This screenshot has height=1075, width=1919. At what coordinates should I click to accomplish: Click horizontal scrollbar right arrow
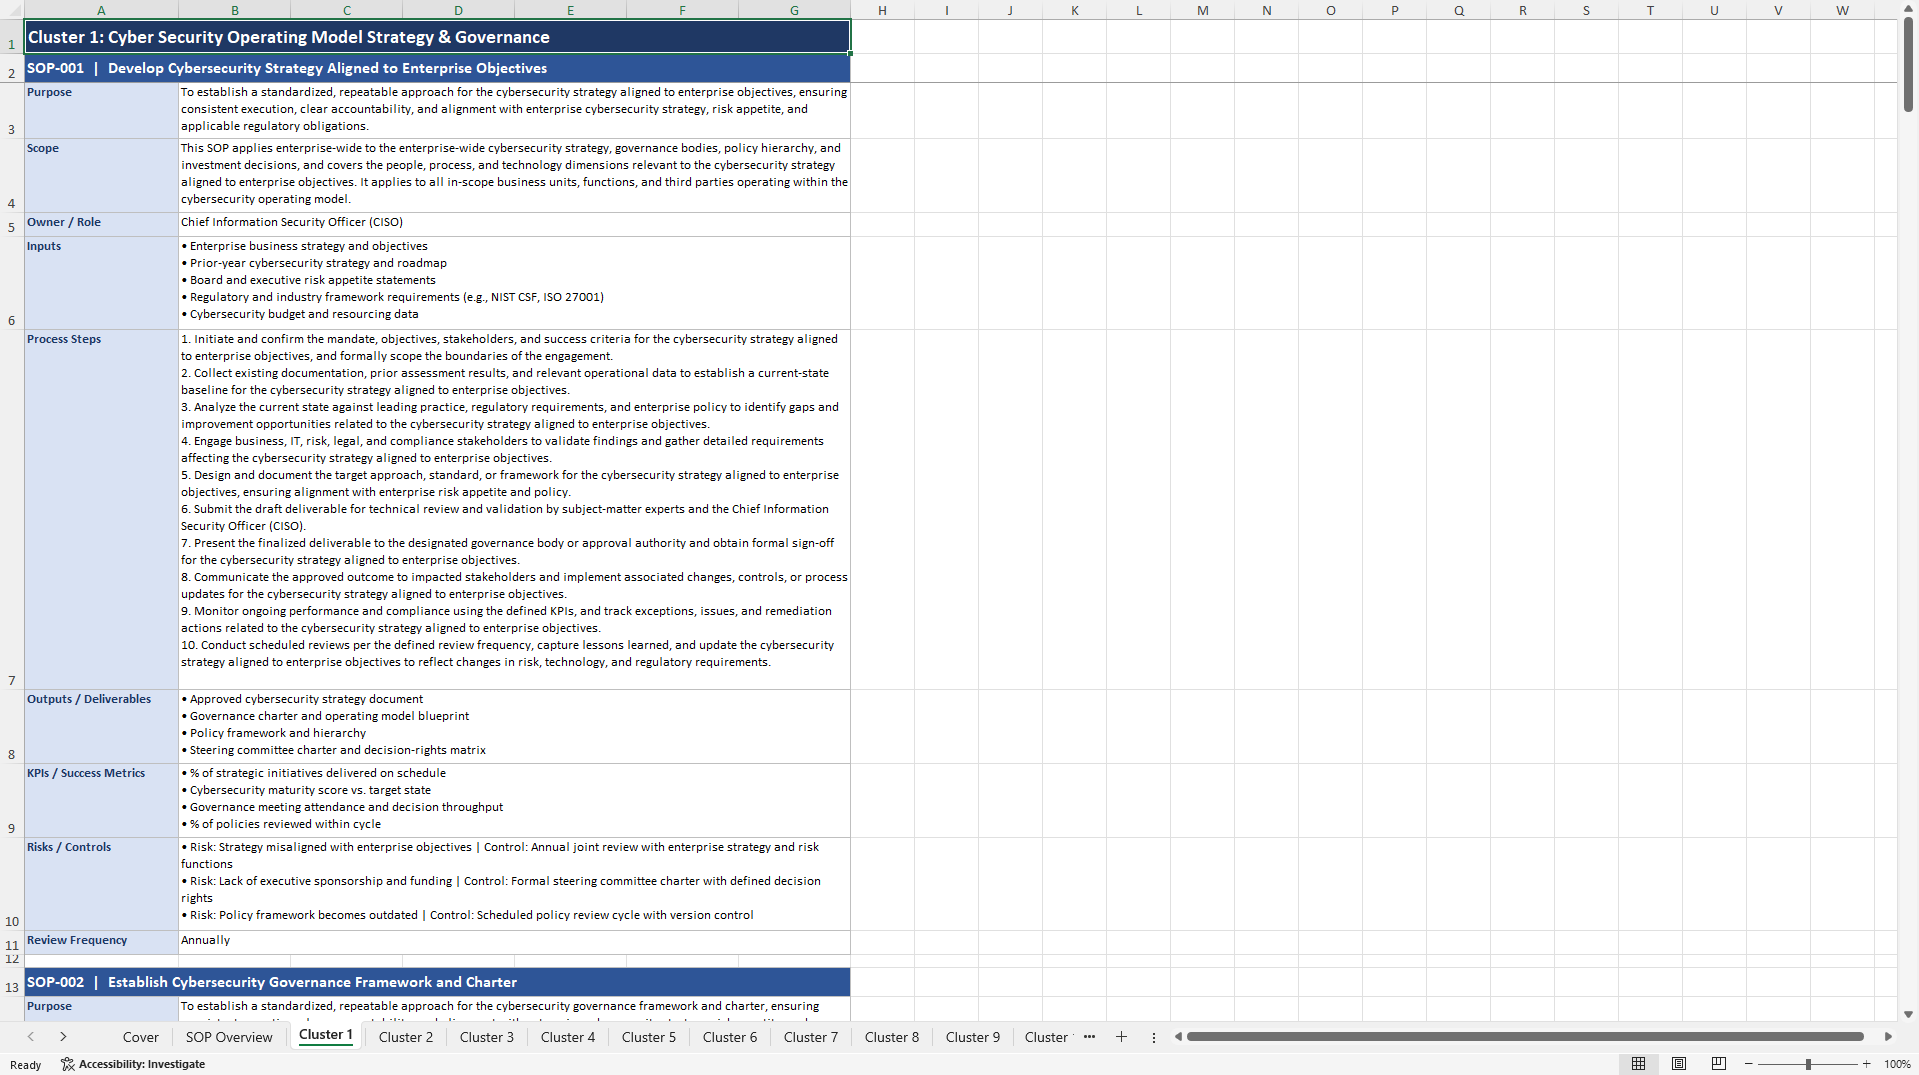pyautogui.click(x=1888, y=1037)
